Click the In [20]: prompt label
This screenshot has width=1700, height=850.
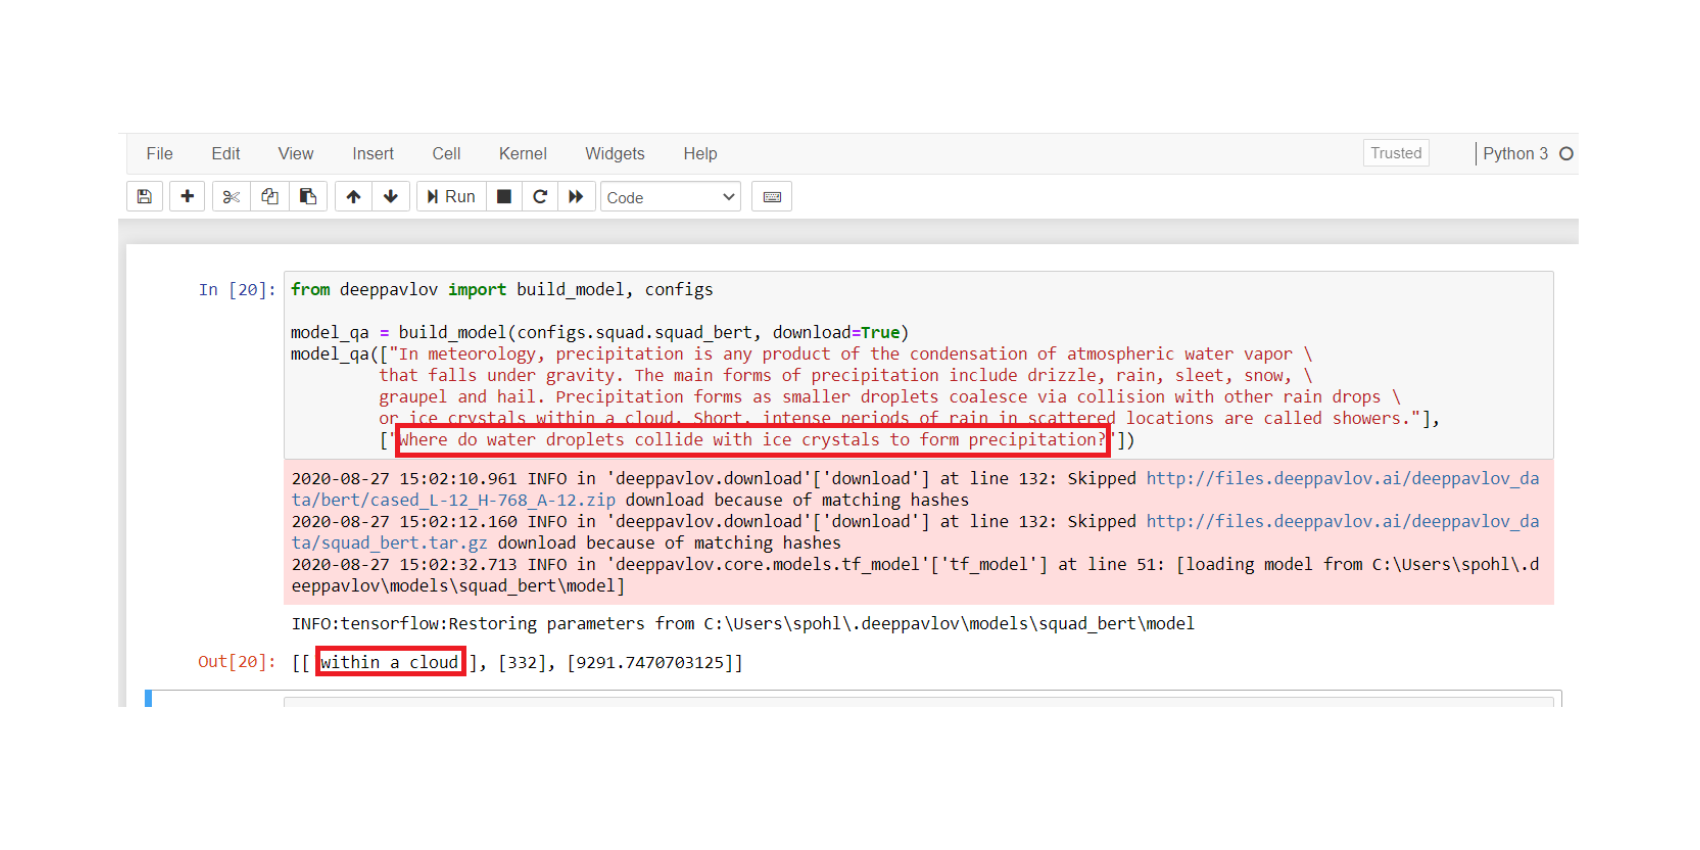236,290
